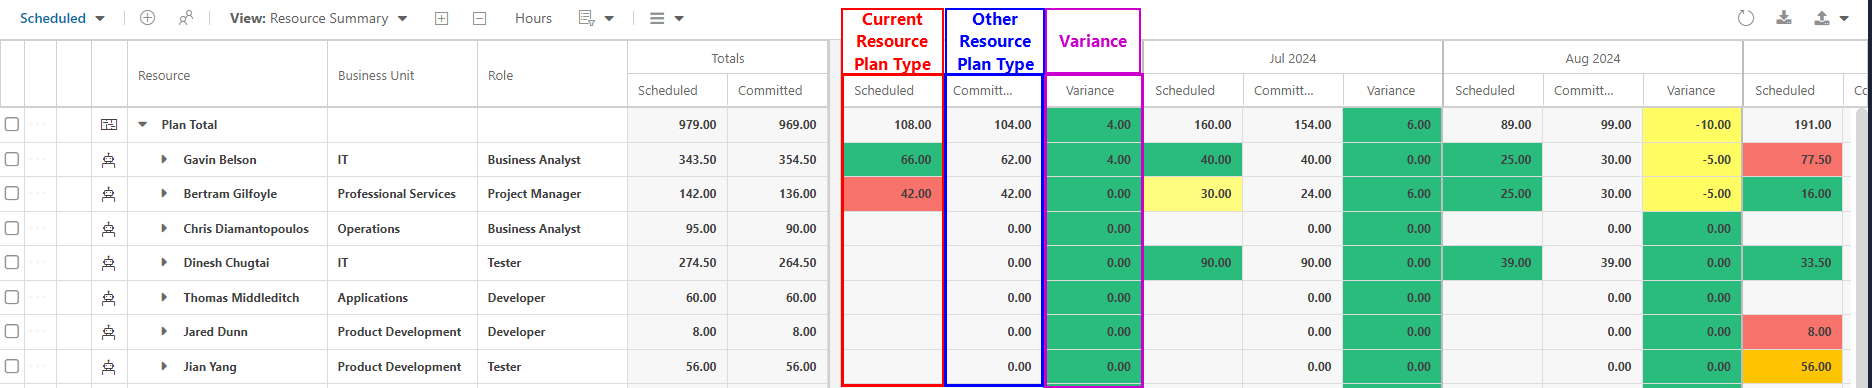
Task: Click Project Manager role cell
Action: [552, 194]
